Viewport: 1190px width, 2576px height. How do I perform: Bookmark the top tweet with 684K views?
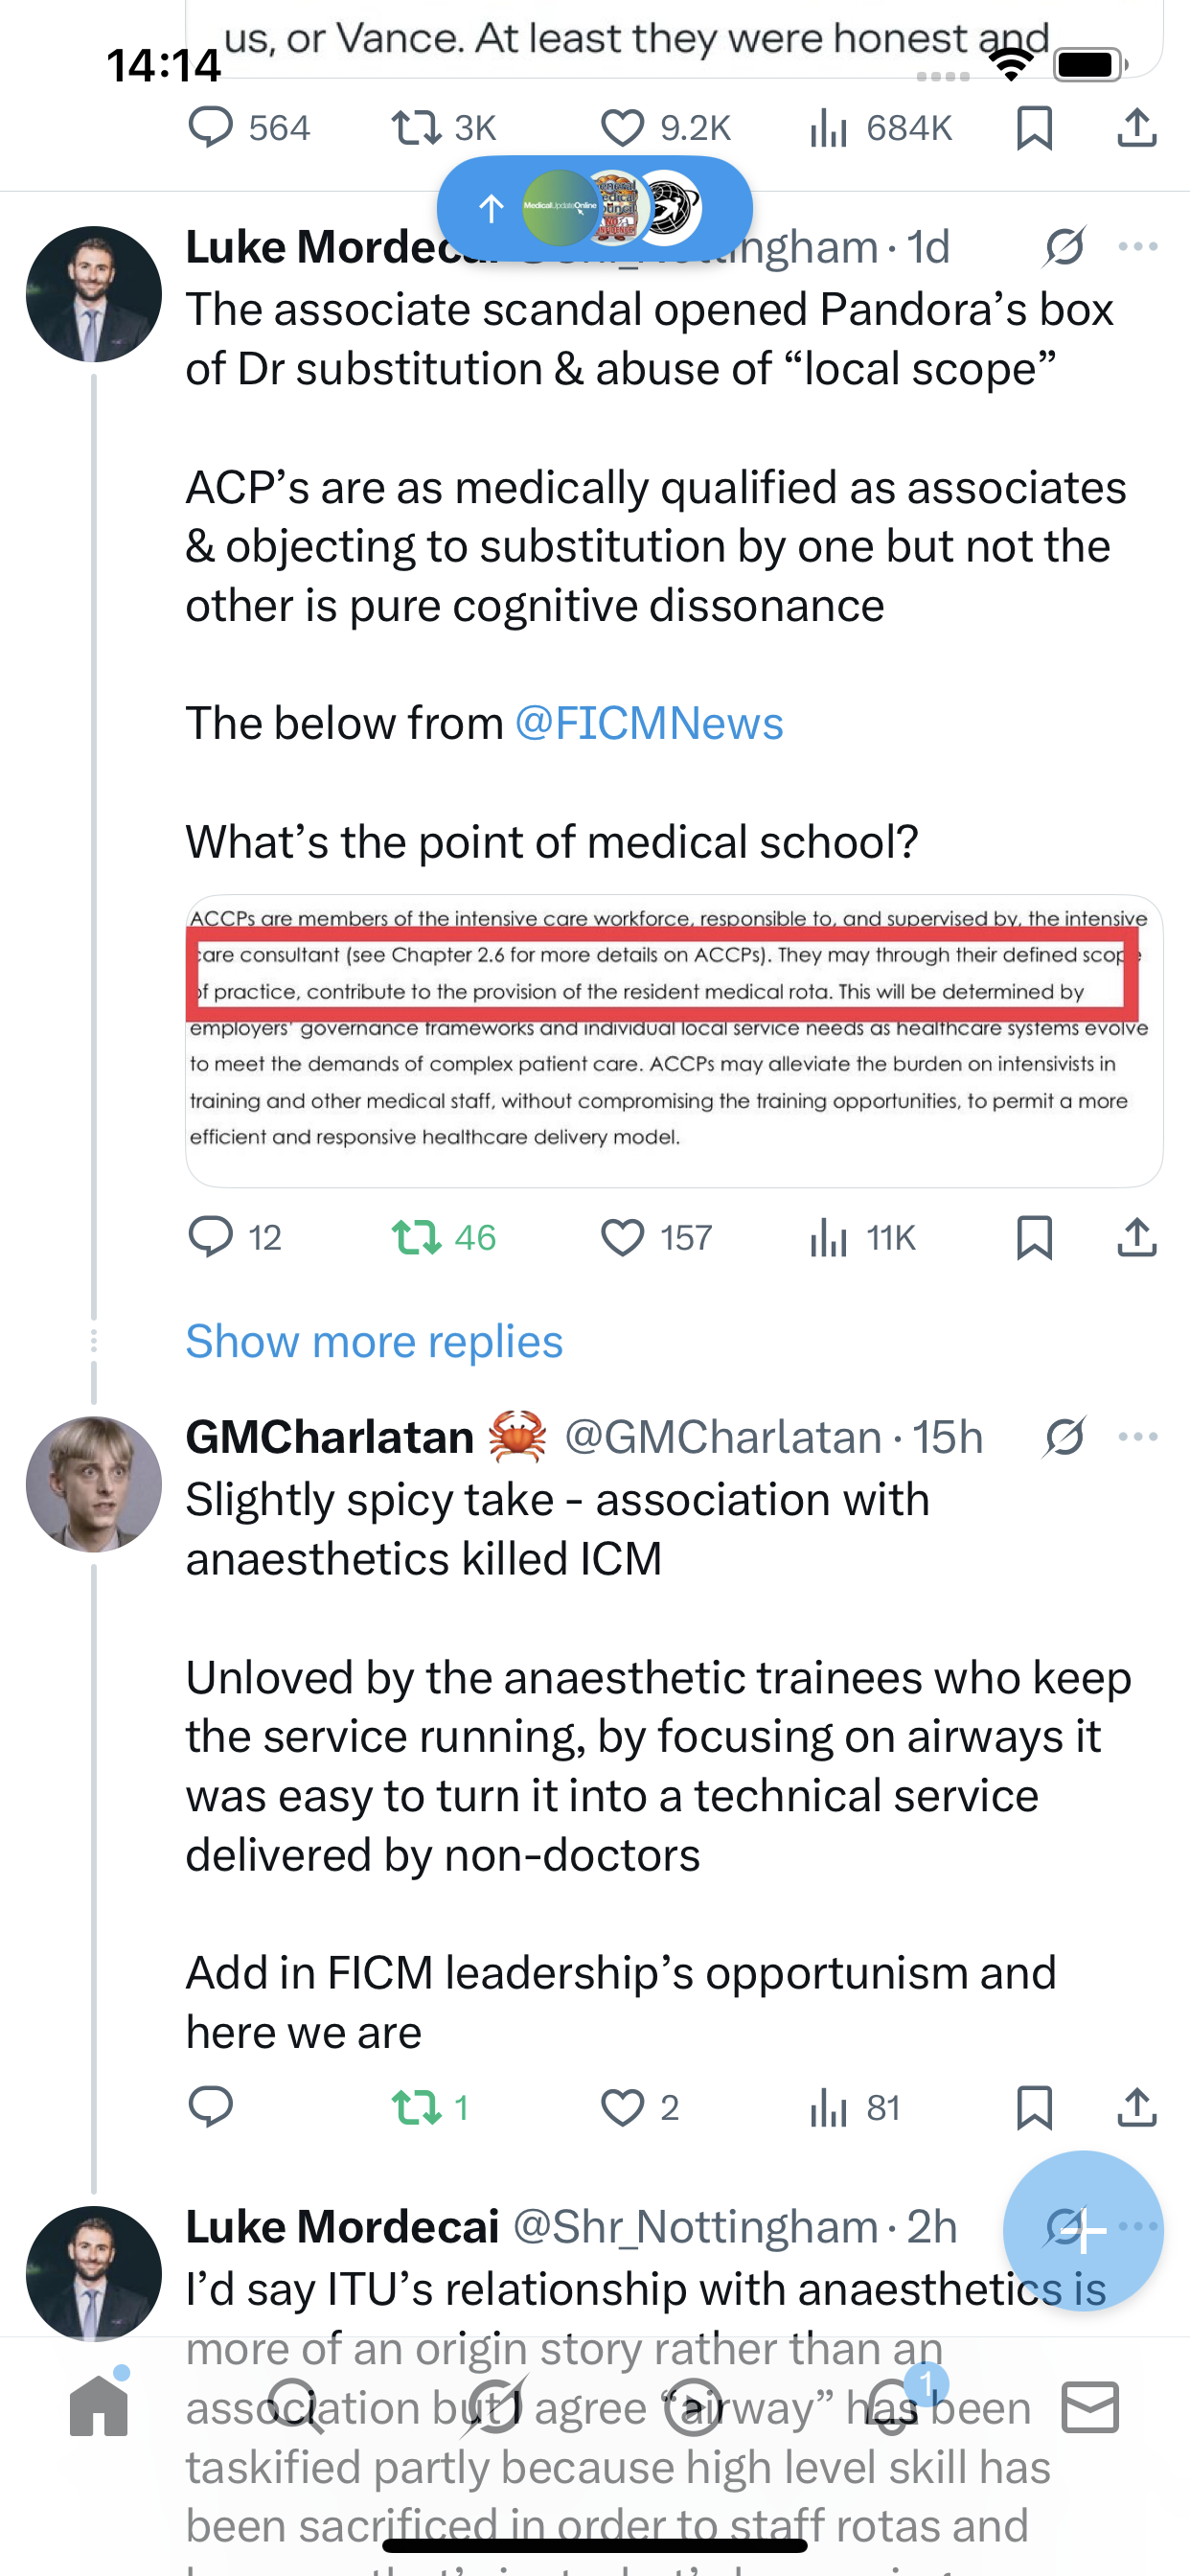[x=1034, y=128]
